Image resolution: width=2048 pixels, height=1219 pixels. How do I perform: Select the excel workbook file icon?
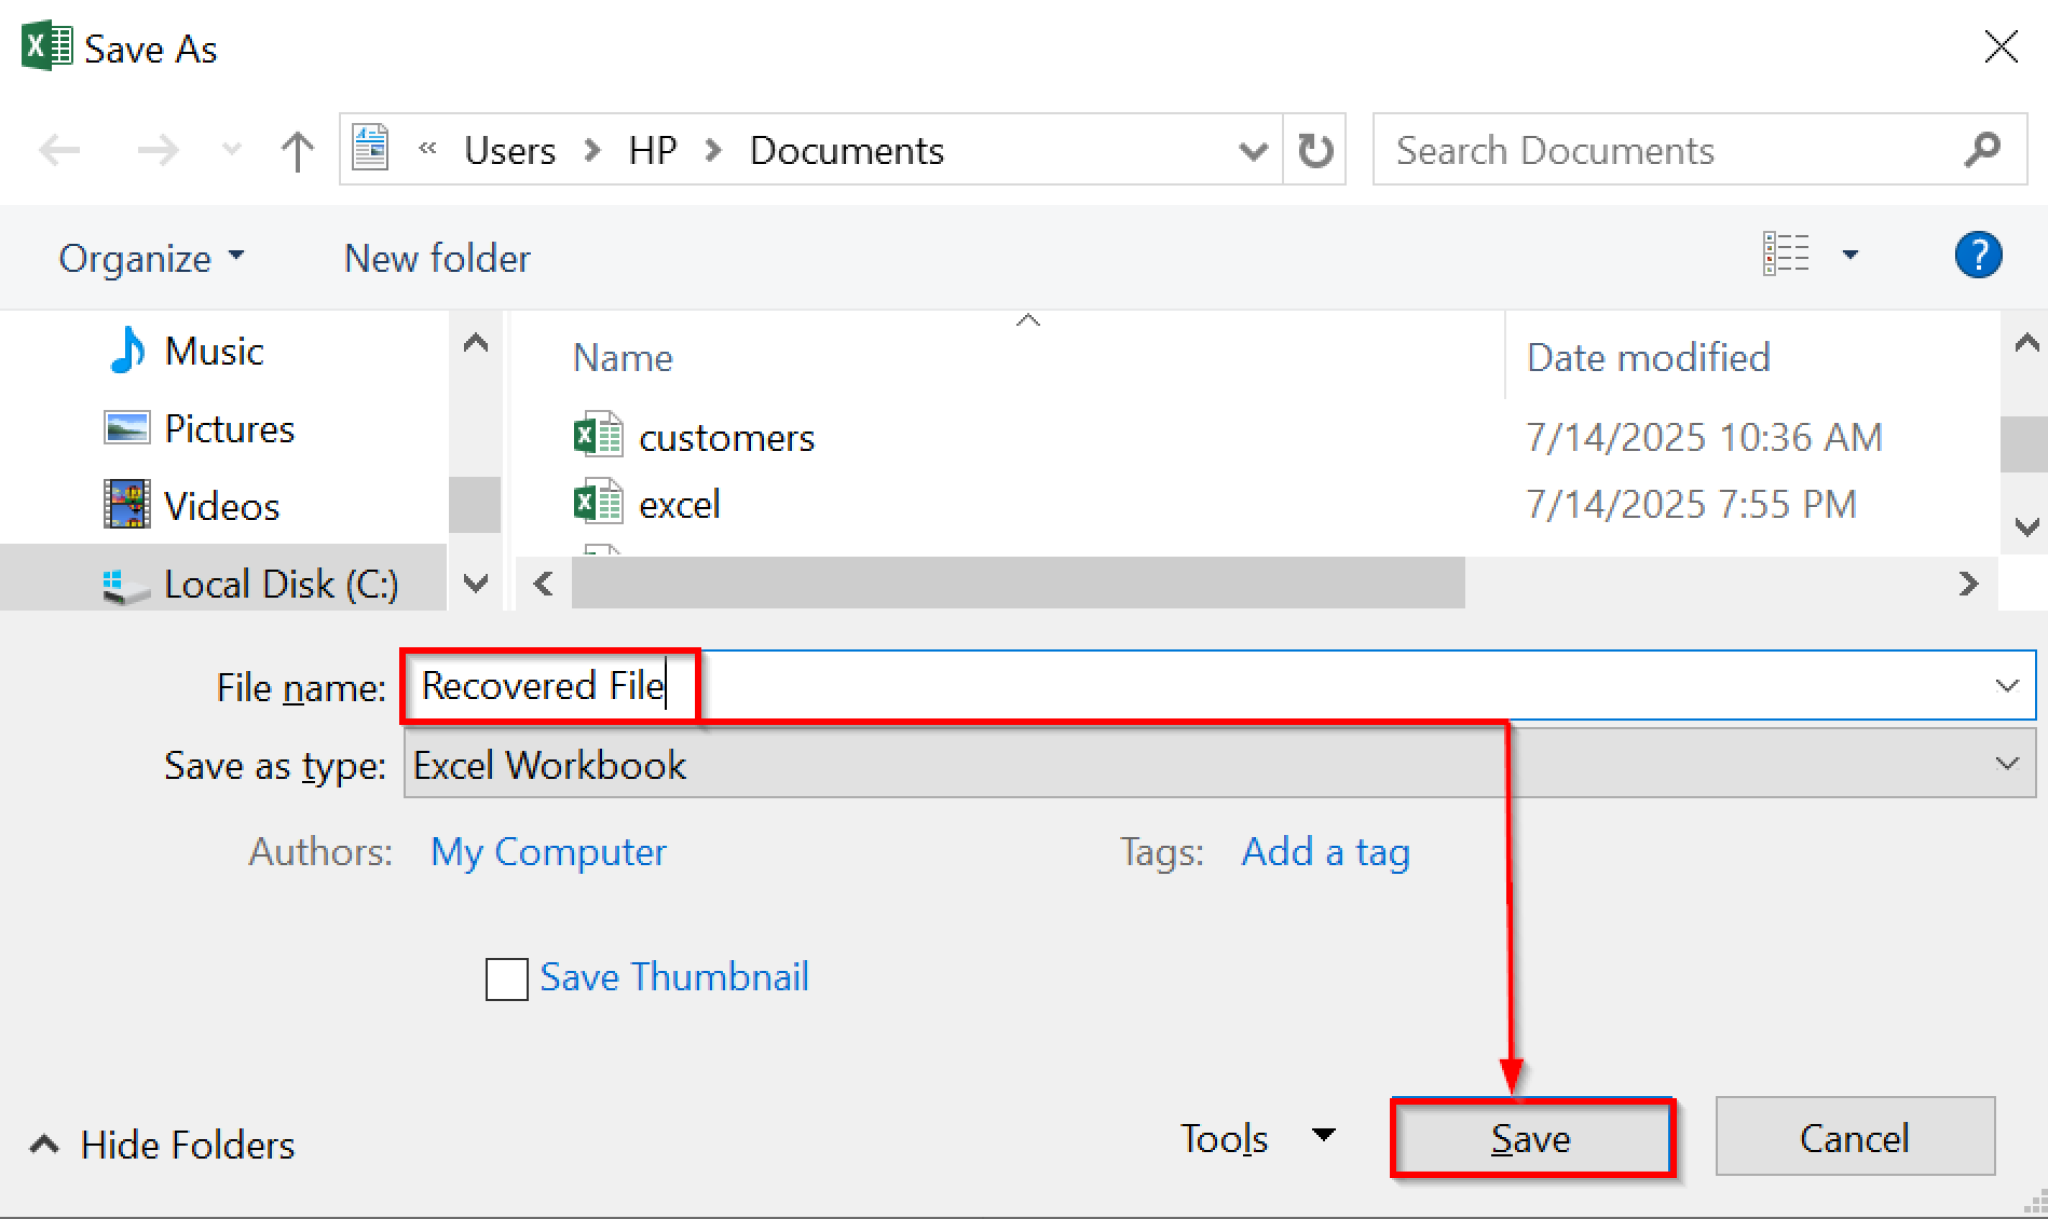coord(596,503)
